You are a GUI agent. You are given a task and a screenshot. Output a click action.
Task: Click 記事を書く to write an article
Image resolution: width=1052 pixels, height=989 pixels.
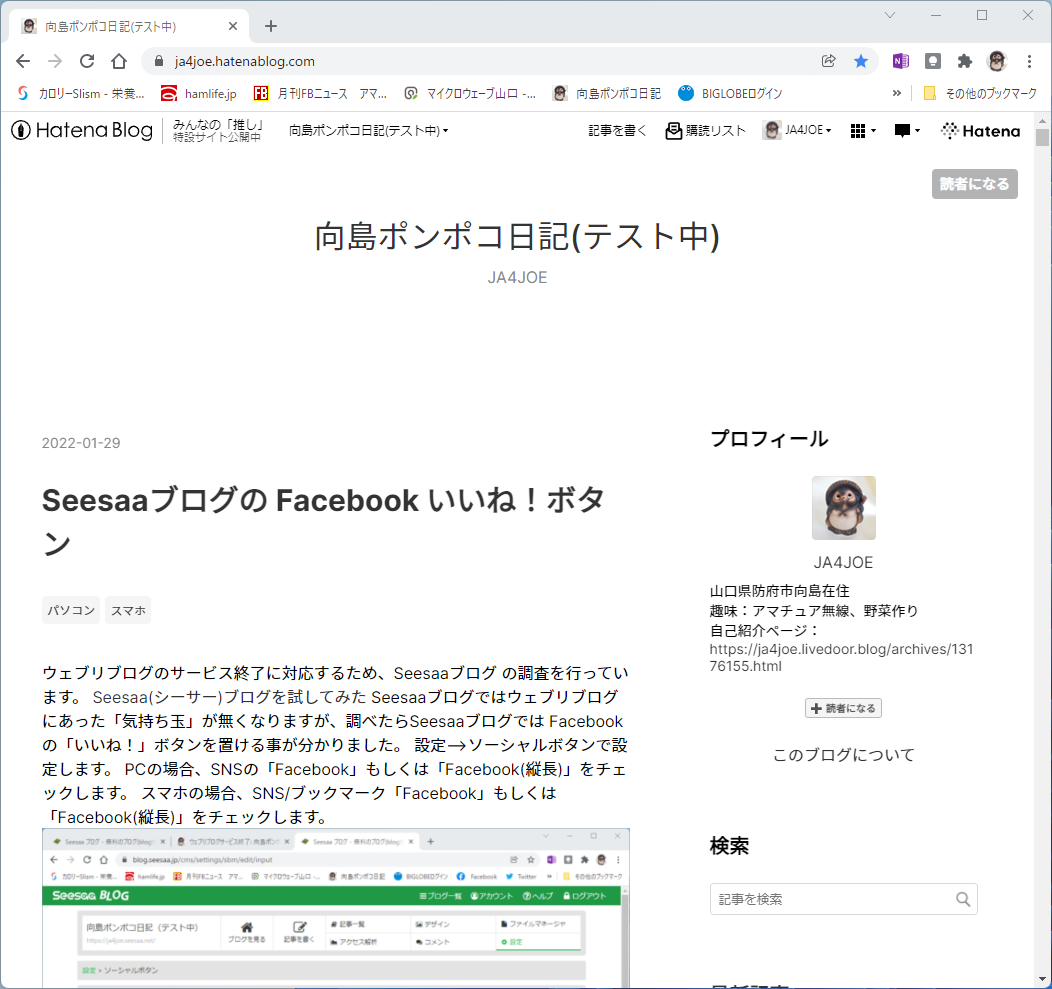(617, 130)
